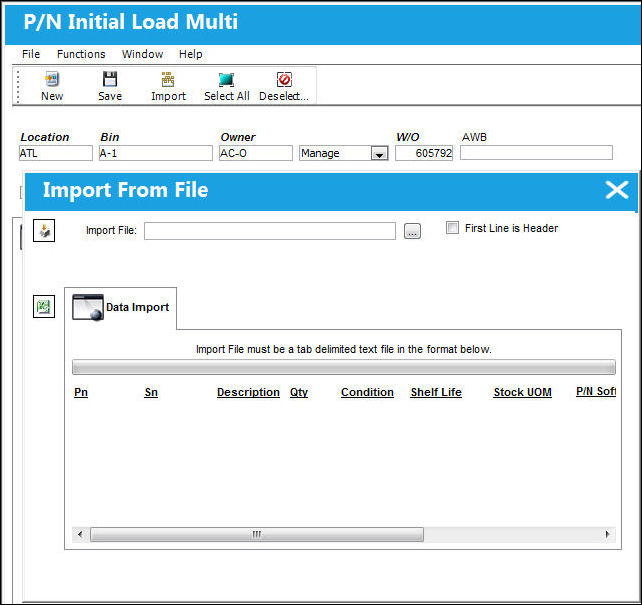Viewport: 642px width, 605px height.
Task: Click the Shelf Life column header
Action: click(x=436, y=392)
